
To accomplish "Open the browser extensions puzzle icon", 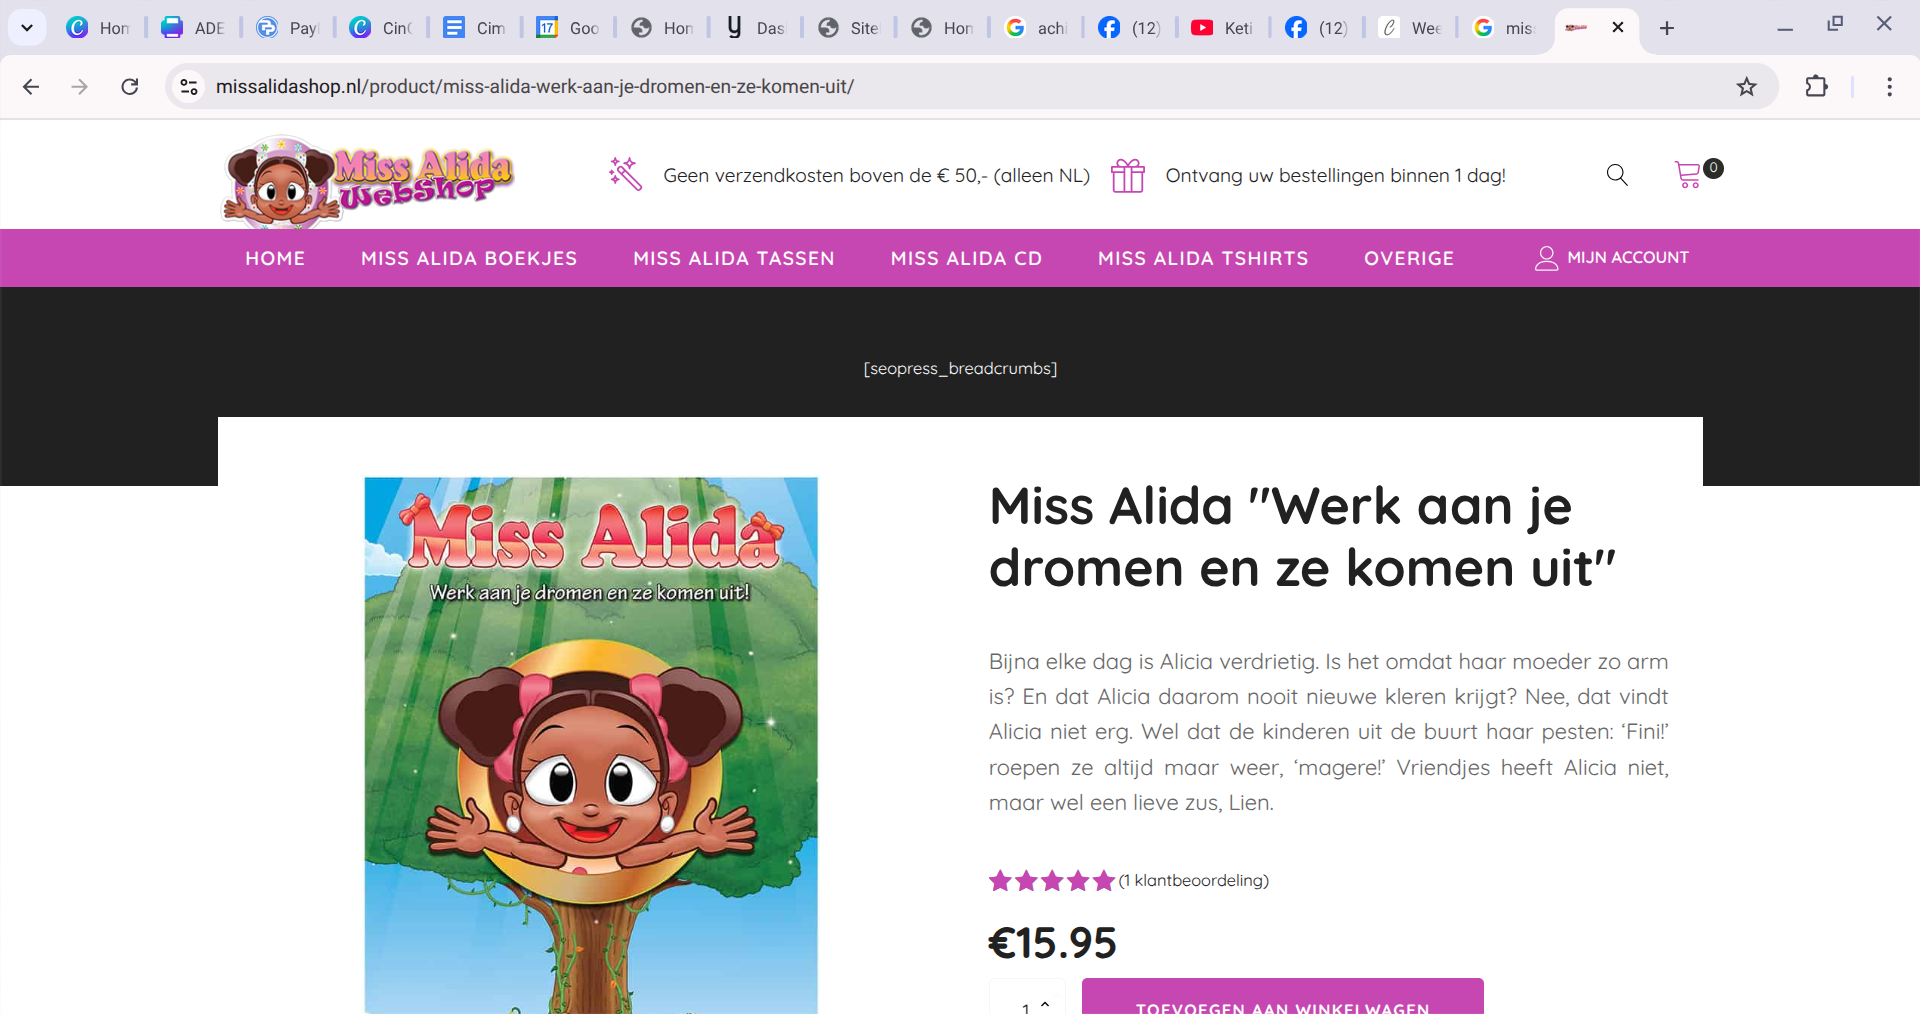I will [x=1816, y=87].
